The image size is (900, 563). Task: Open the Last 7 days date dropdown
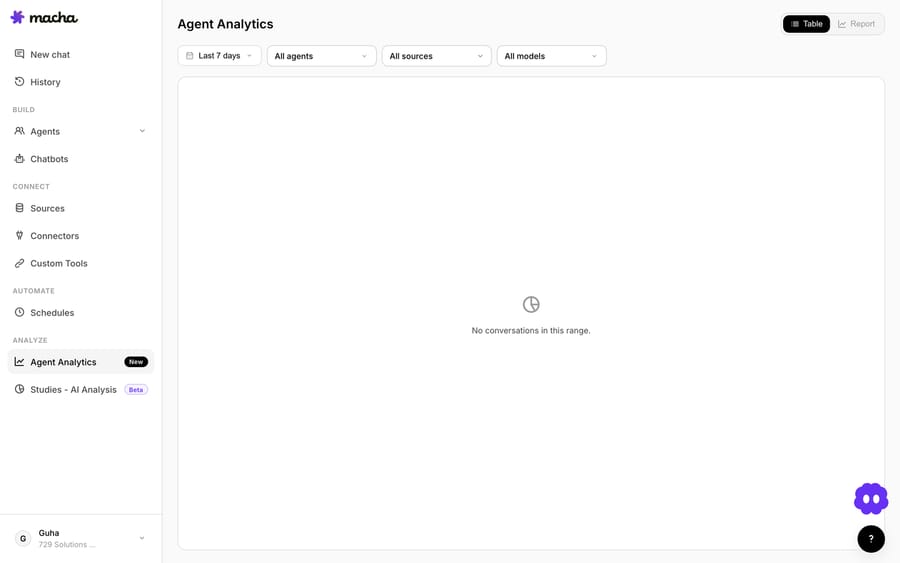pos(219,56)
